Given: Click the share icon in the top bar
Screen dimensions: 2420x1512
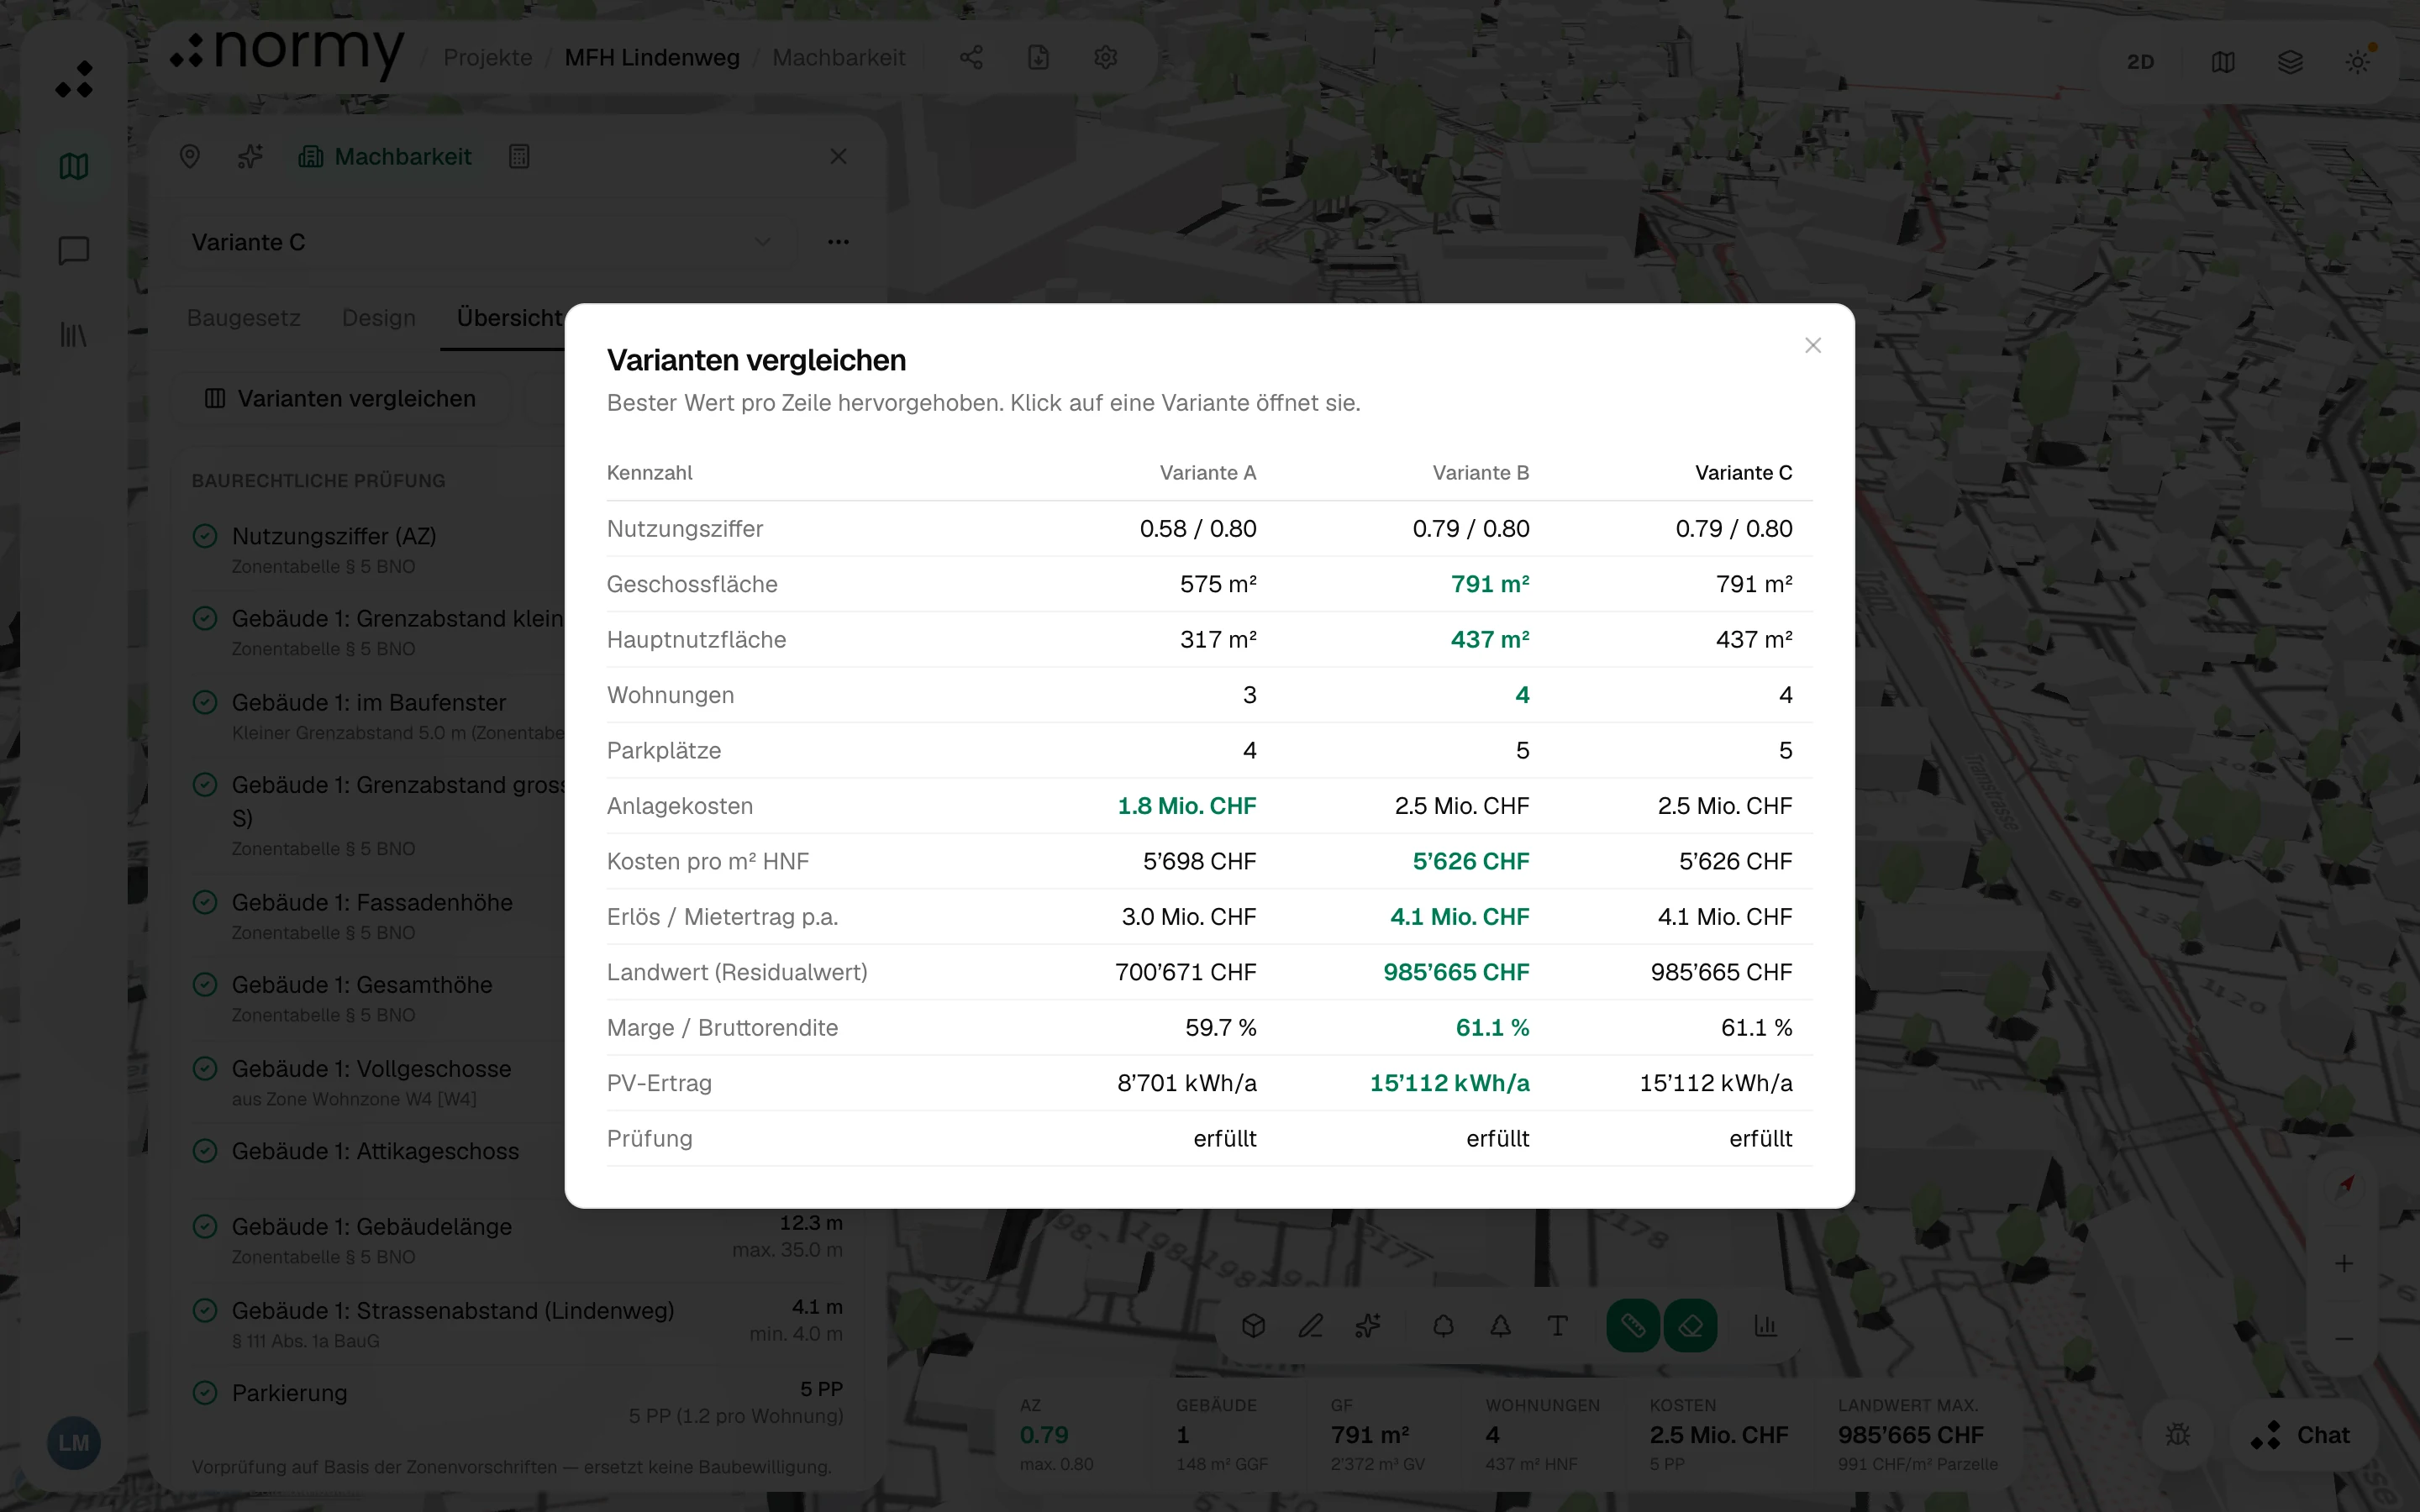Looking at the screenshot, I should coord(971,58).
